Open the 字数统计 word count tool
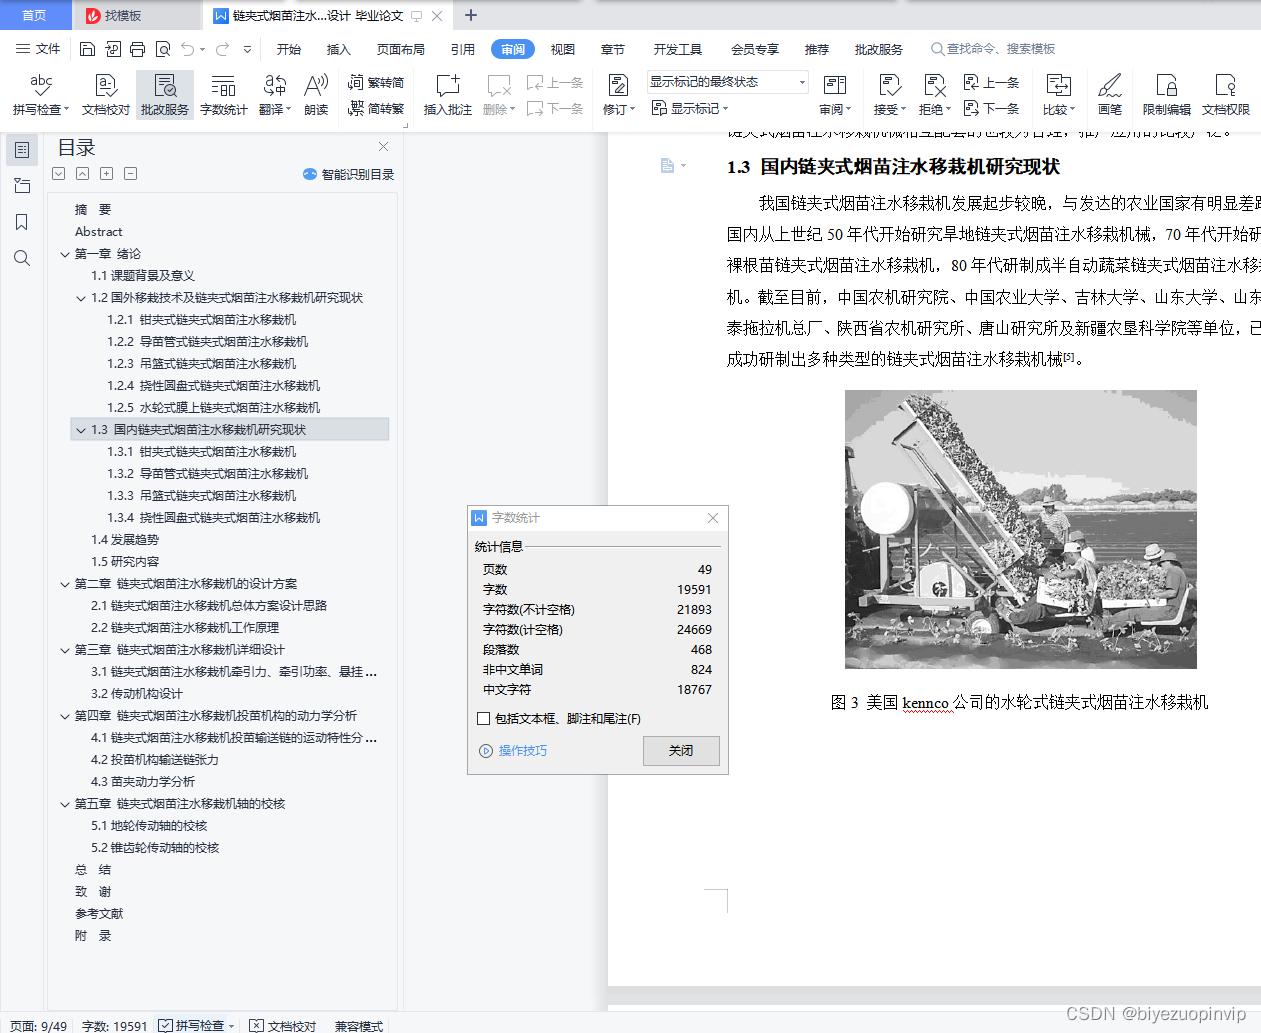Image resolution: width=1261 pixels, height=1033 pixels. (223, 95)
